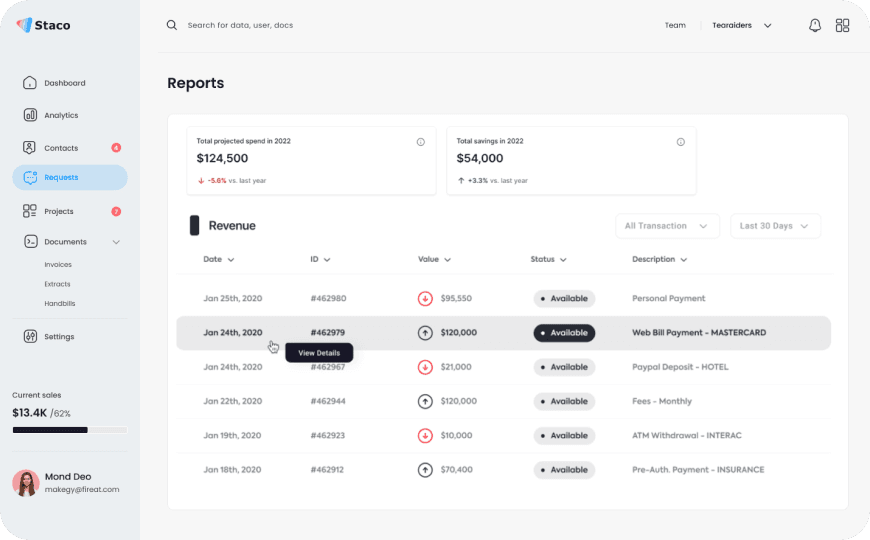870x540 pixels.
Task: Open the All Transaction dropdown
Action: (667, 226)
